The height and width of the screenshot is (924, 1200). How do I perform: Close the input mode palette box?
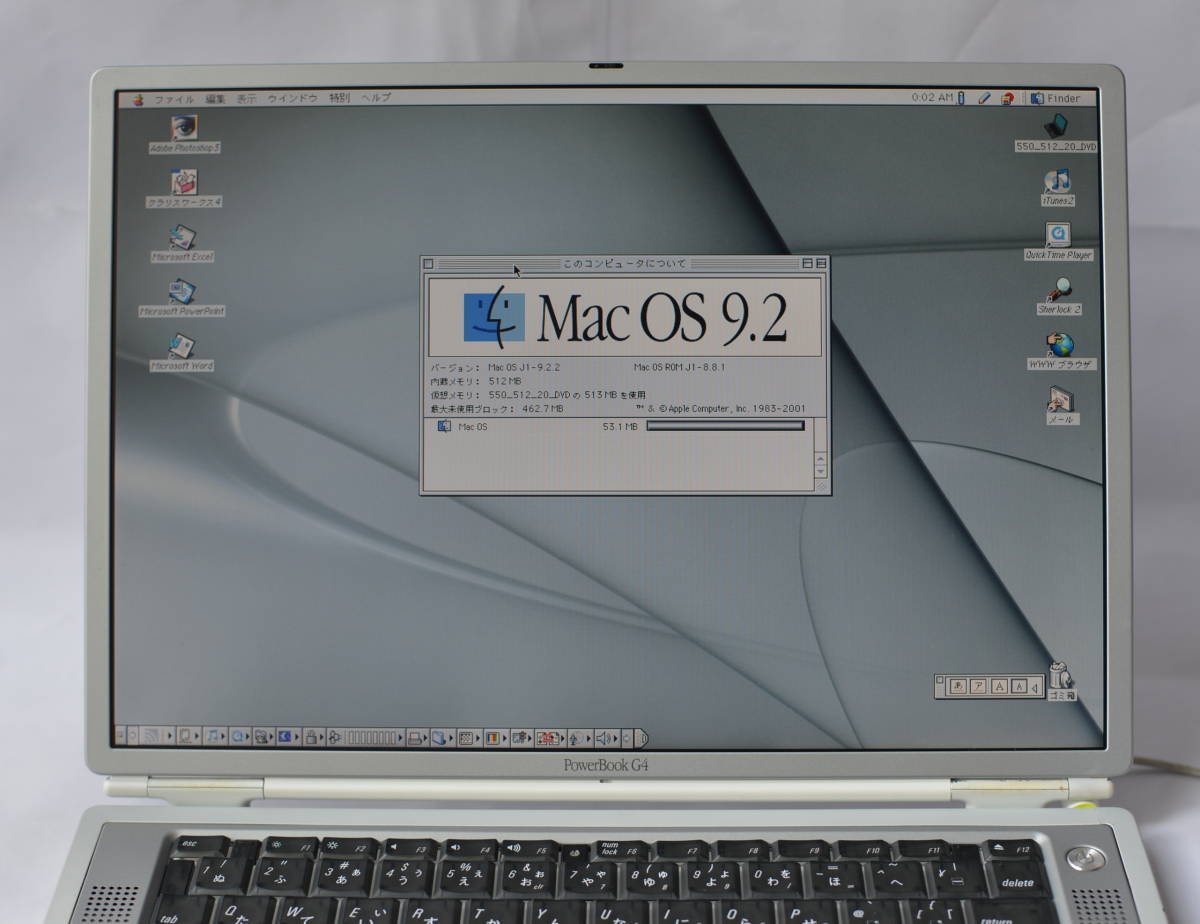940,679
